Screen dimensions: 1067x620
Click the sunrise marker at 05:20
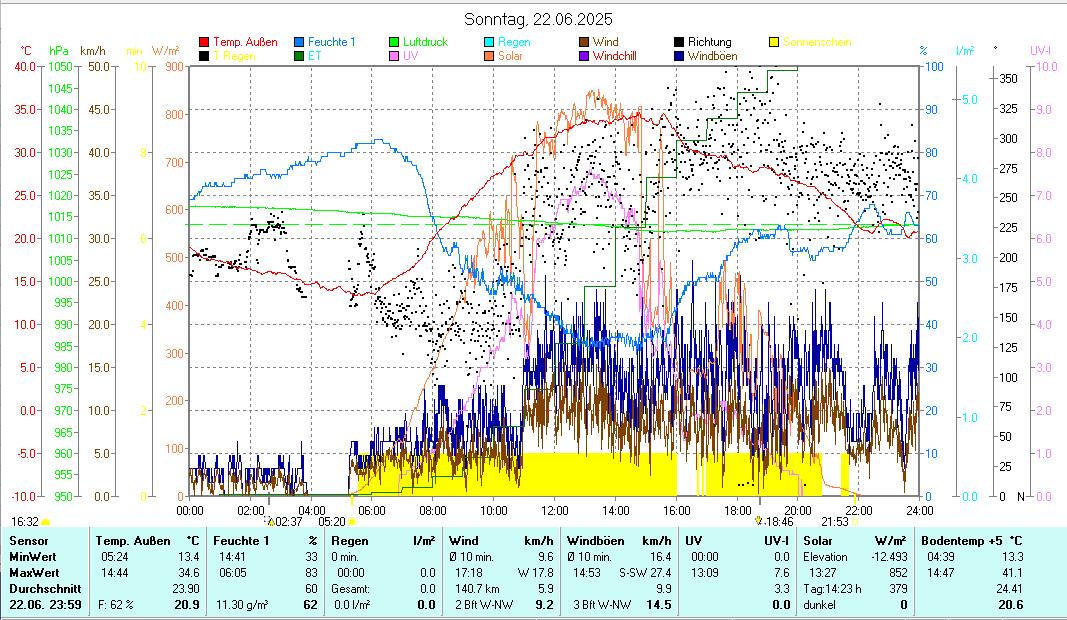click(351, 522)
